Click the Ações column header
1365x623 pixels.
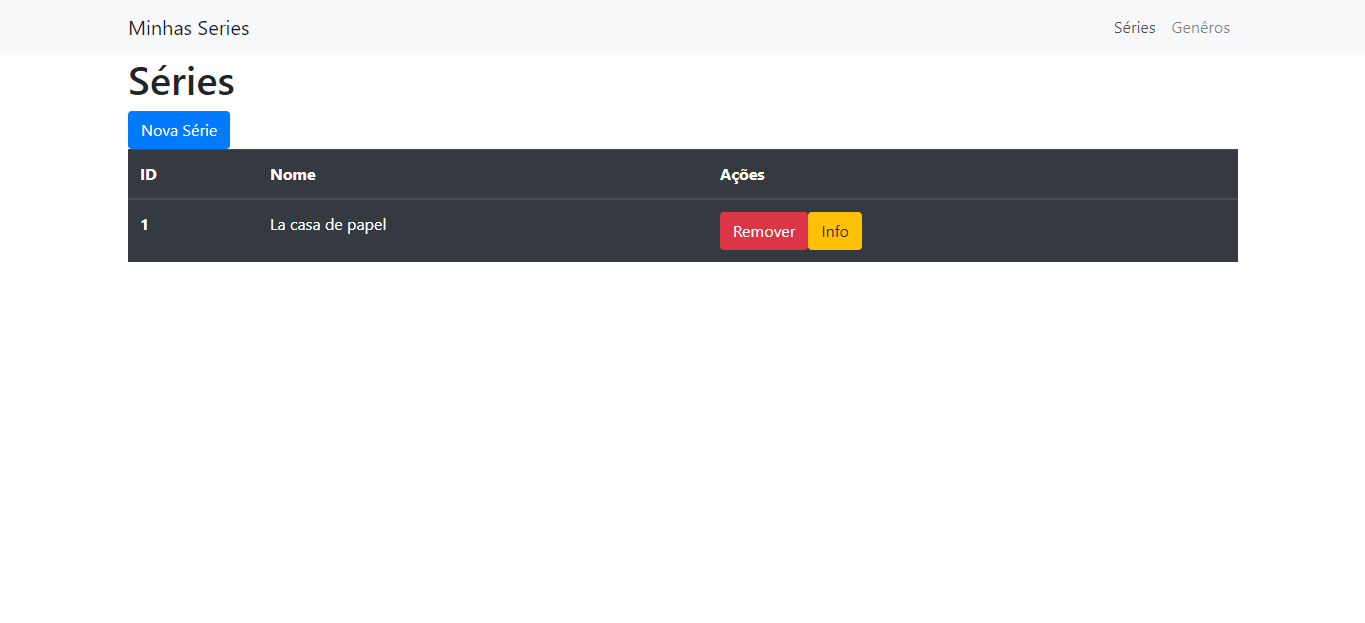click(x=741, y=174)
